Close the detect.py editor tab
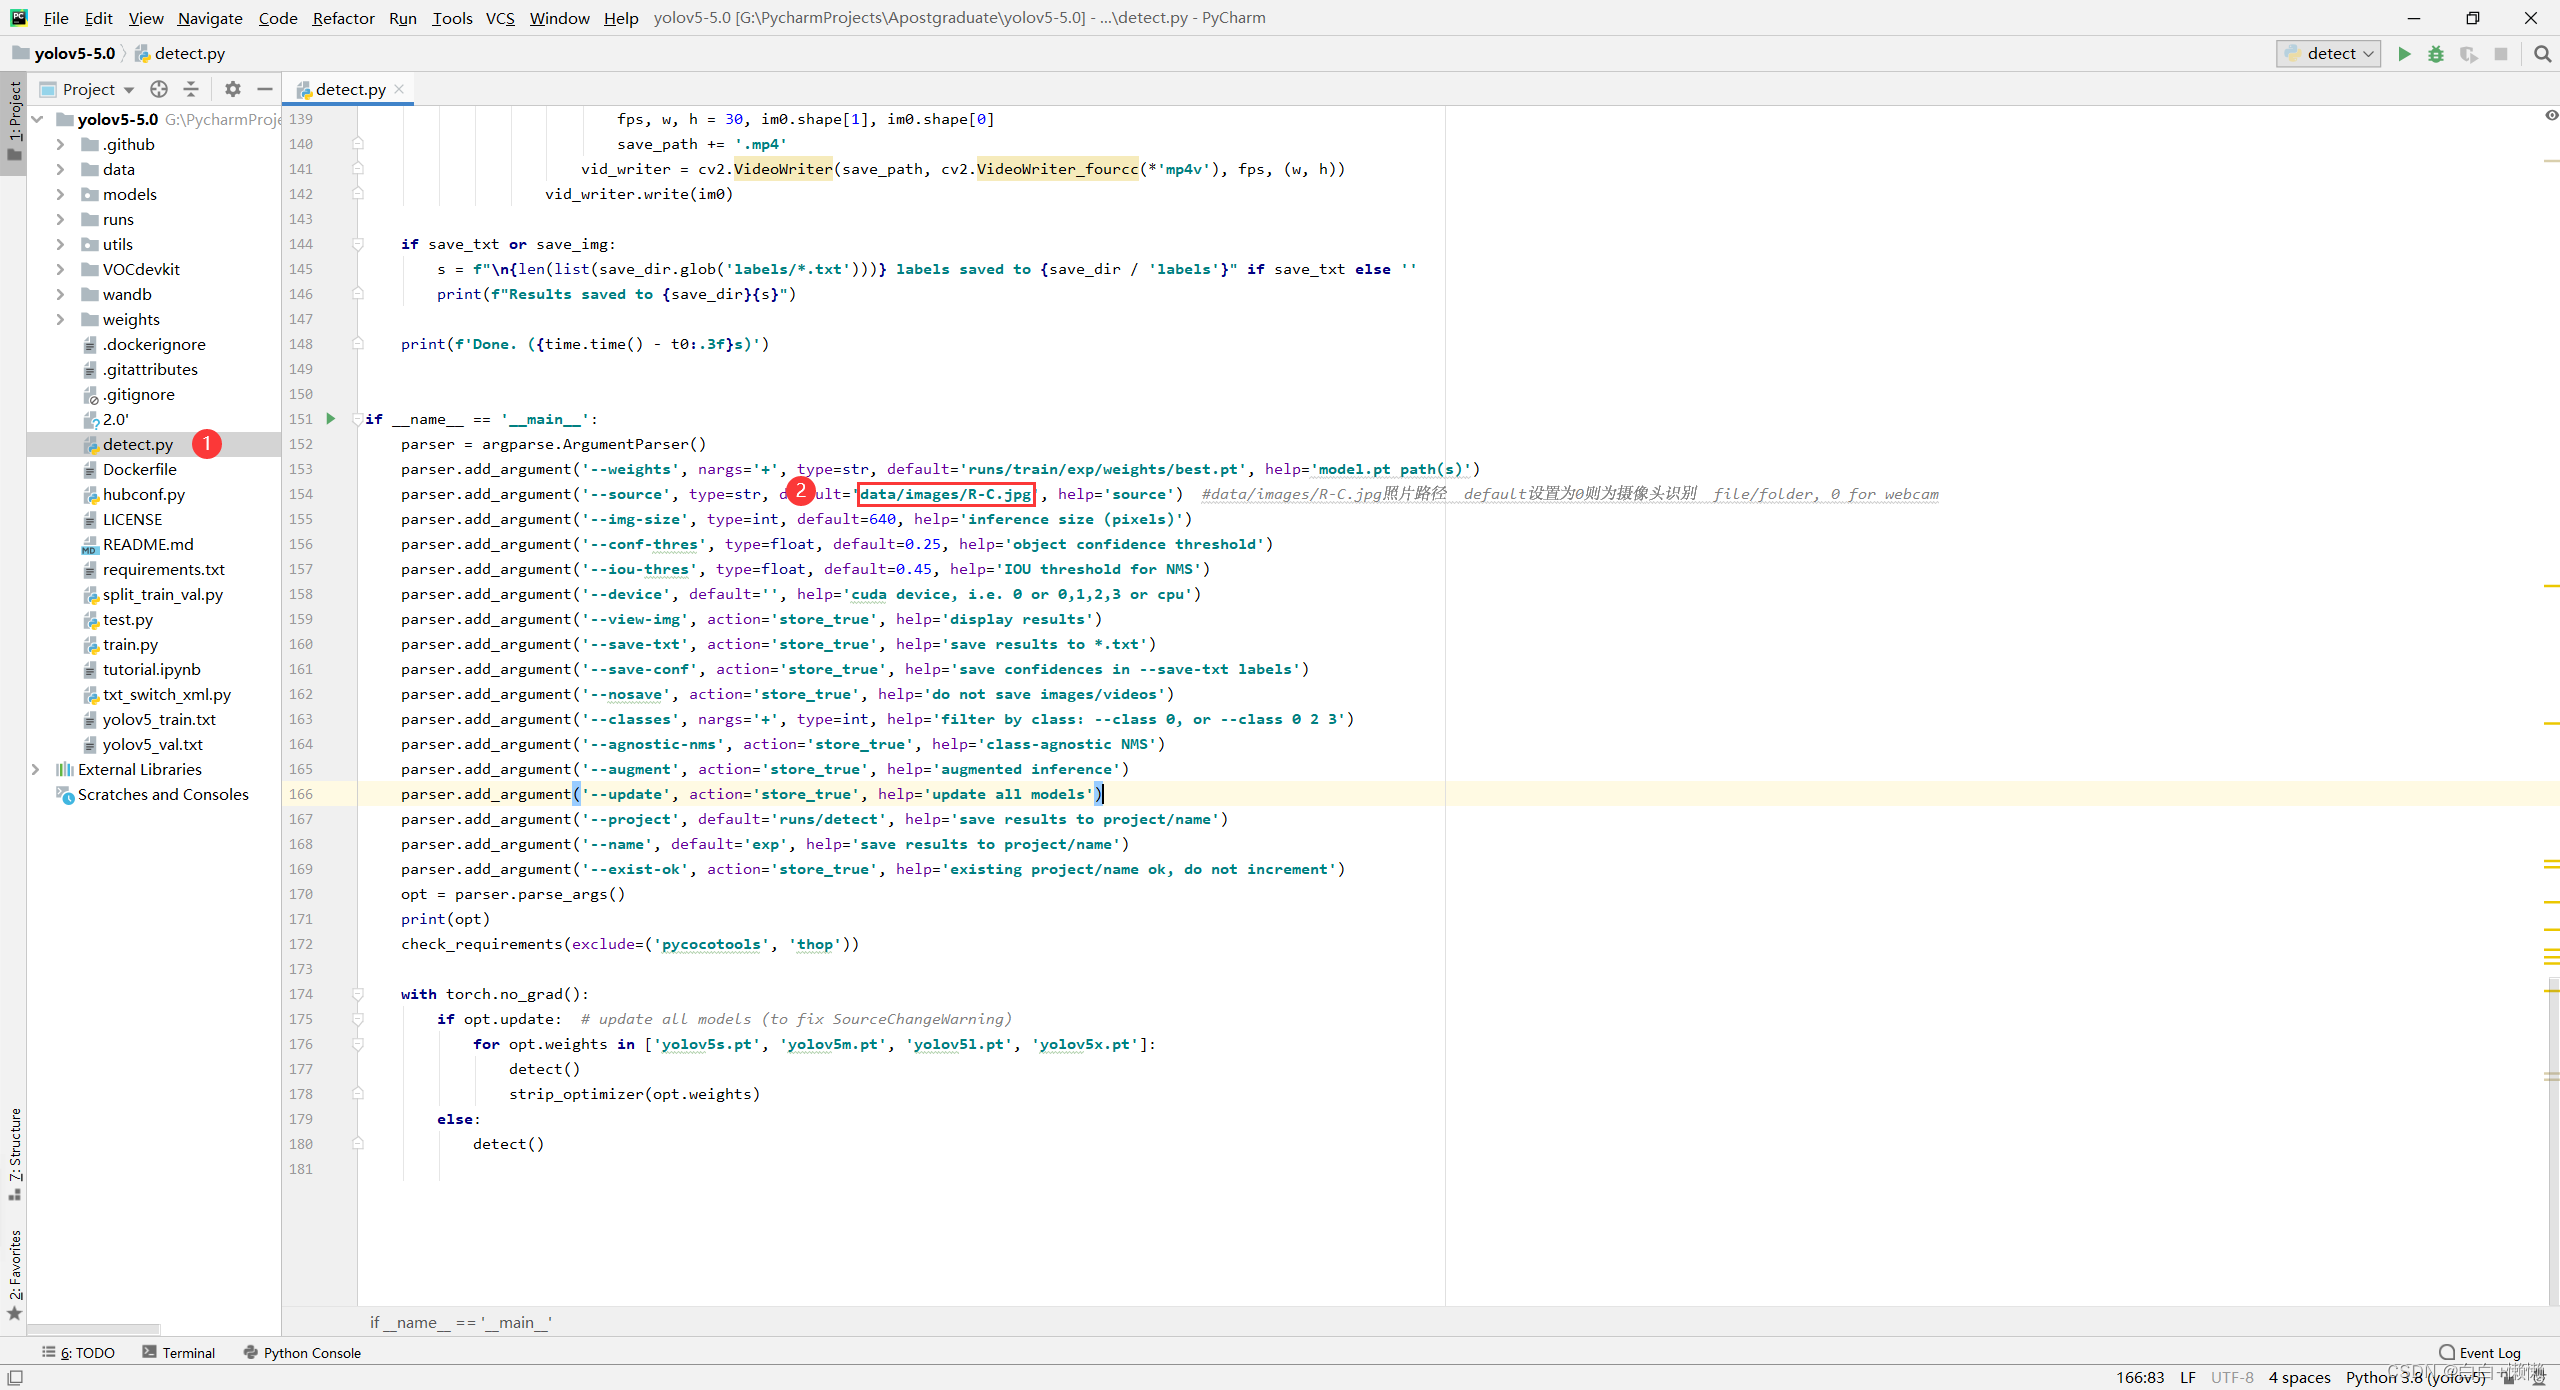 click(x=400, y=89)
